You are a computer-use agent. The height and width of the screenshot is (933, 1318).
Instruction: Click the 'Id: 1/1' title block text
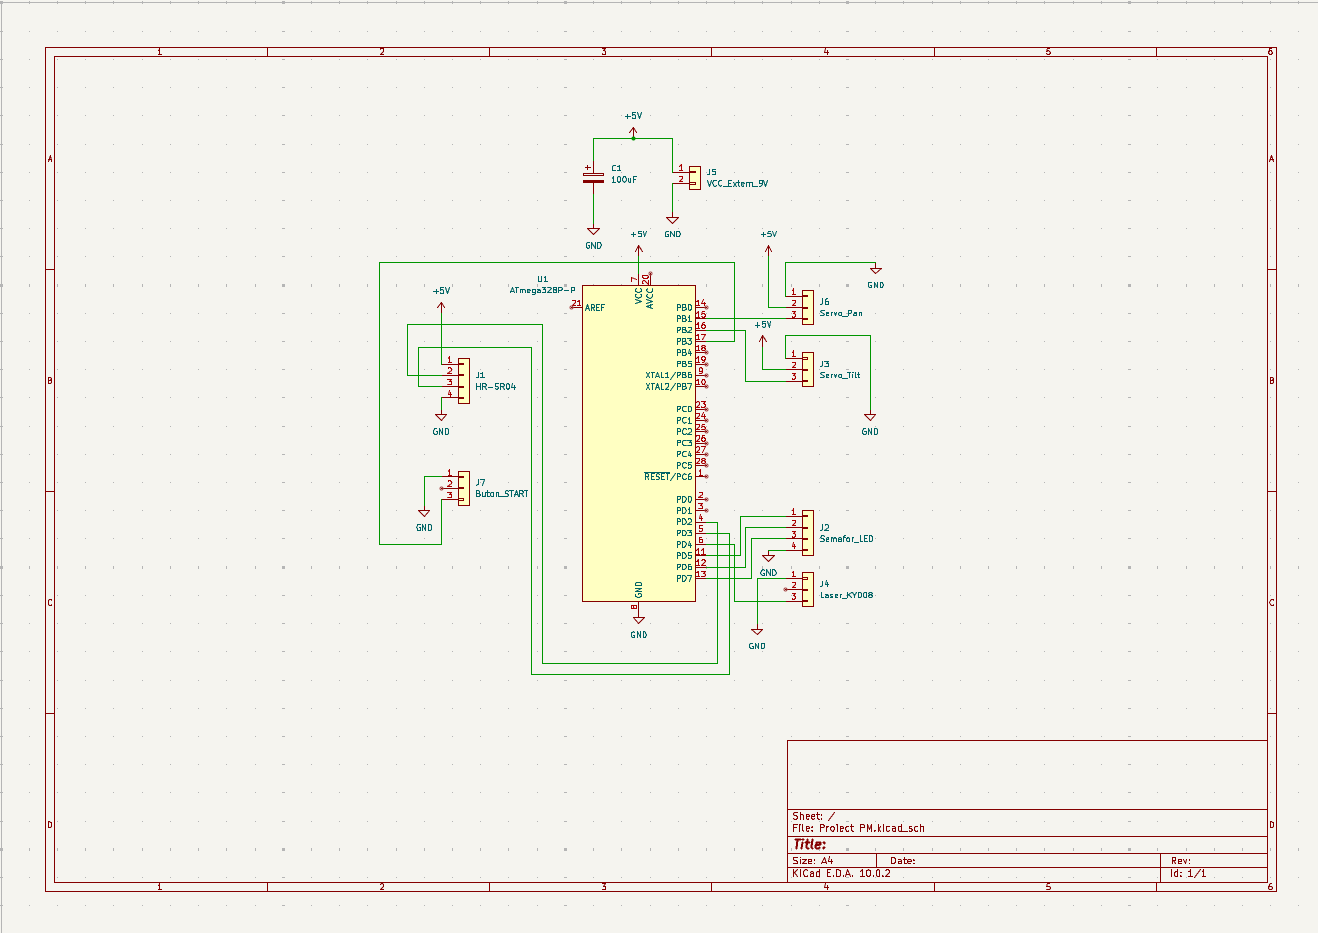(x=1188, y=873)
